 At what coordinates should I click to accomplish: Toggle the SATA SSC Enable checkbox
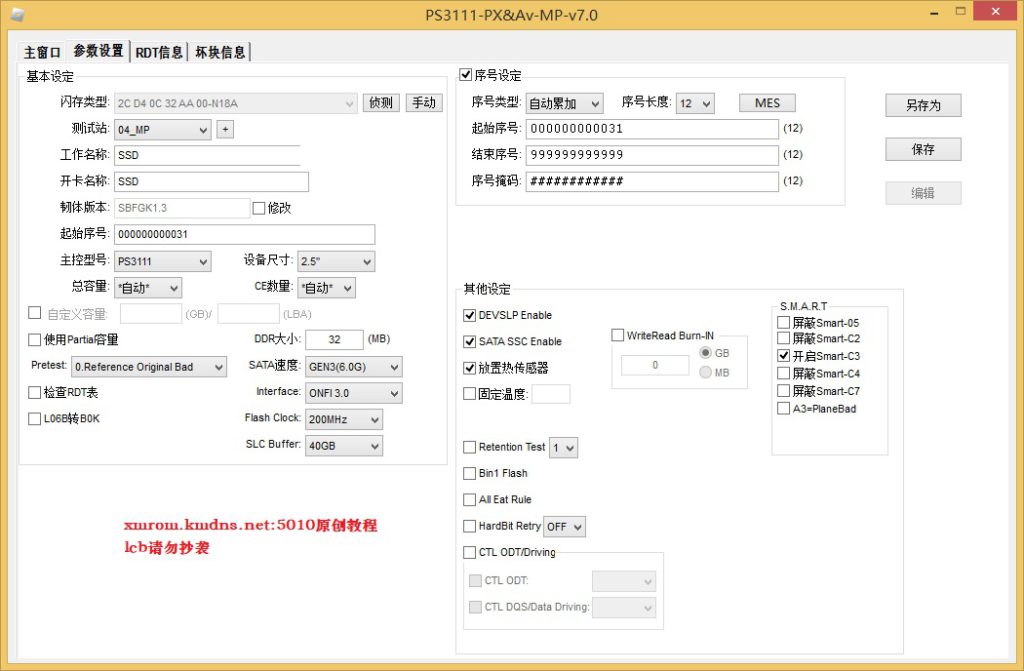470,341
